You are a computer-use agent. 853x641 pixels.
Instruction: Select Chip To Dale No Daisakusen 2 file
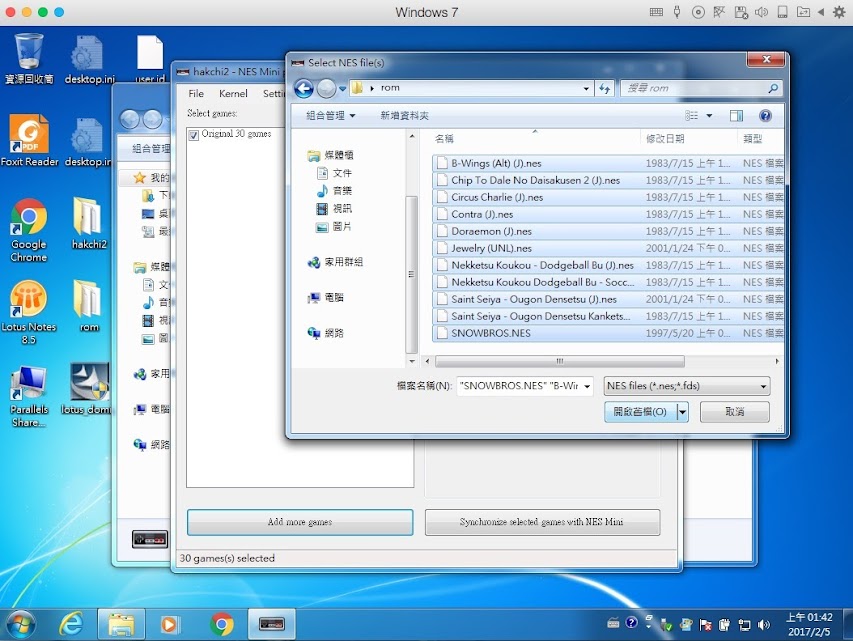tap(608, 180)
